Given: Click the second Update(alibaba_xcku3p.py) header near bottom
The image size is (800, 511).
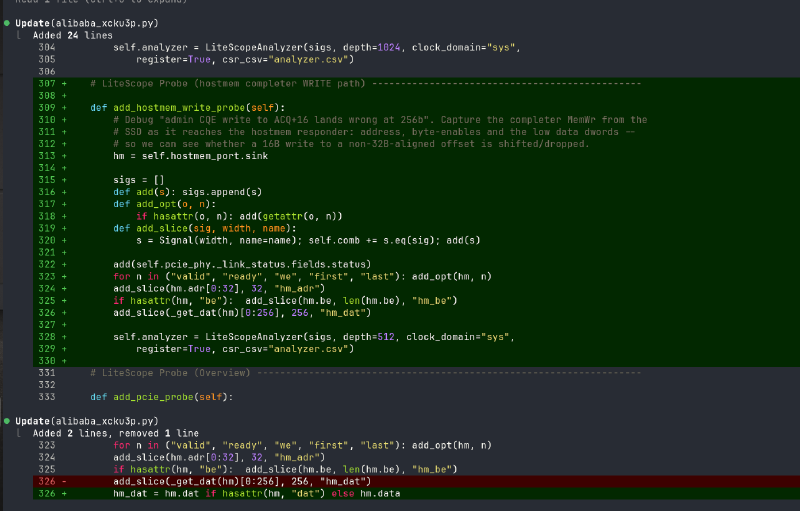Looking at the screenshot, I should 87,421.
